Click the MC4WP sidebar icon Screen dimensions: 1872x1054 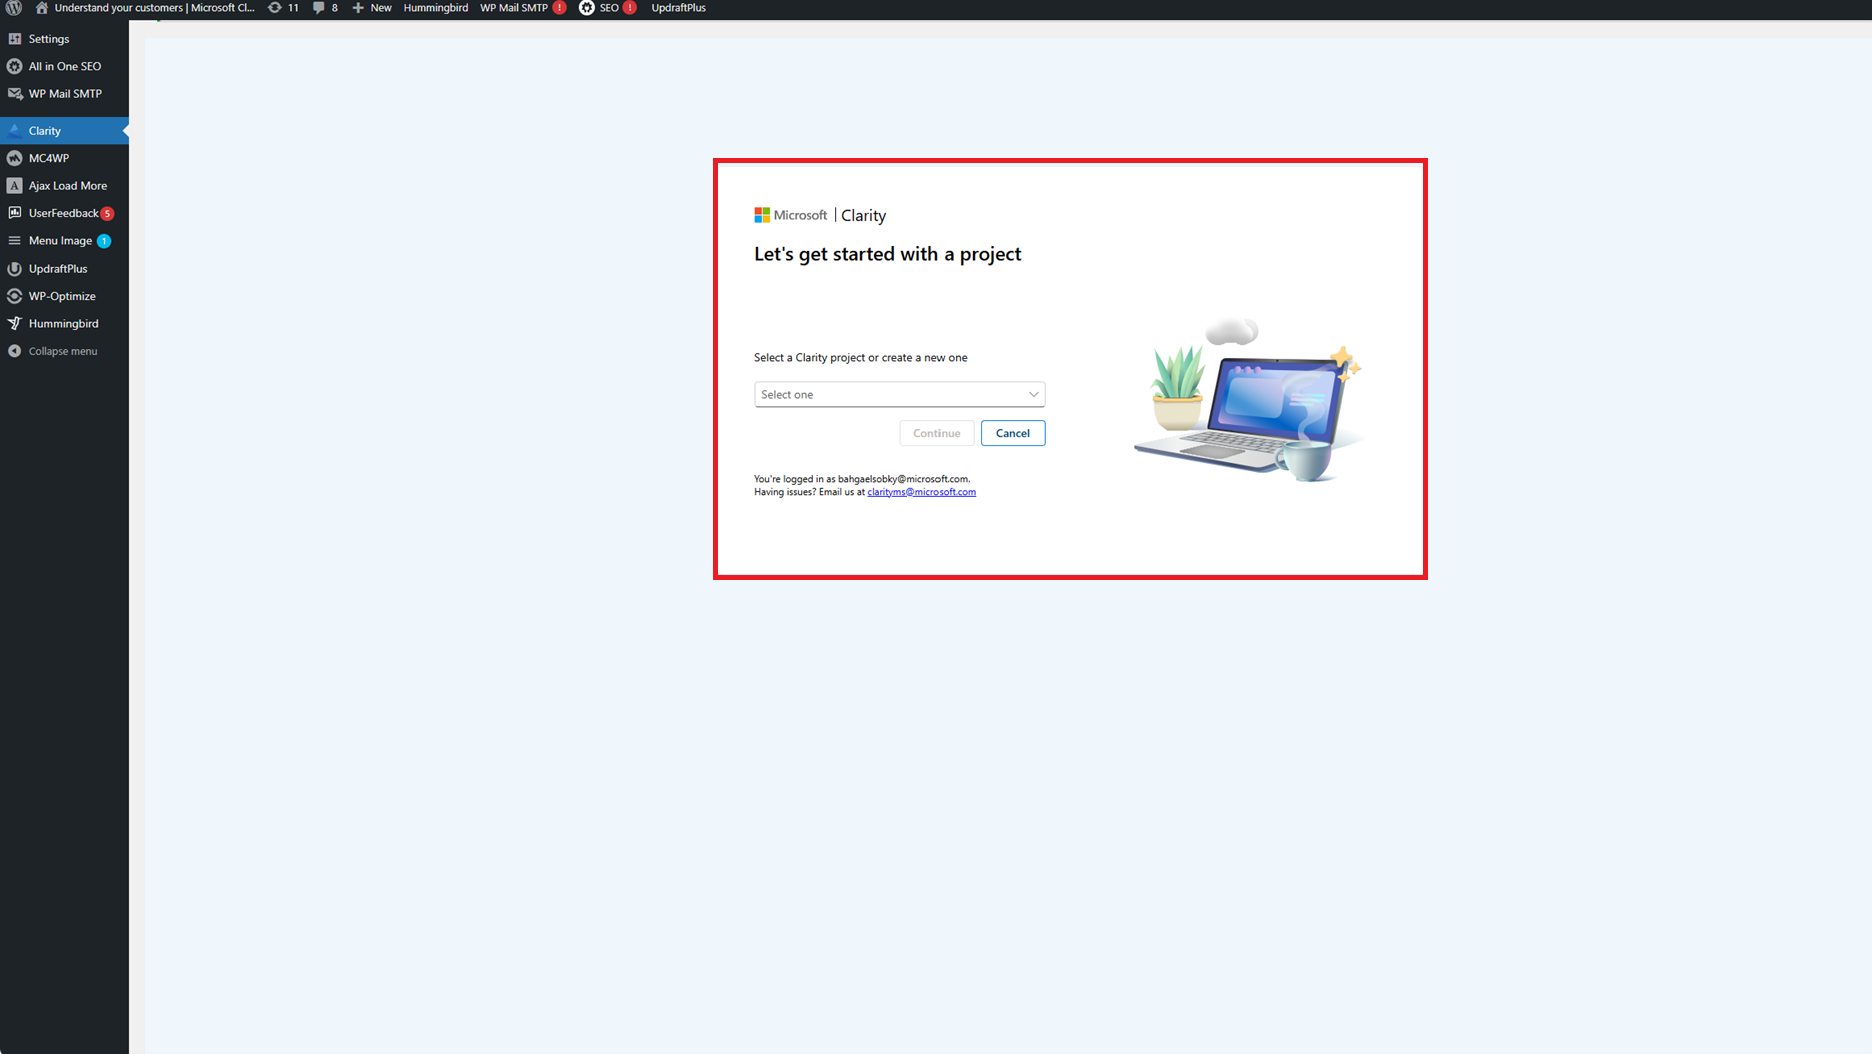coord(15,158)
